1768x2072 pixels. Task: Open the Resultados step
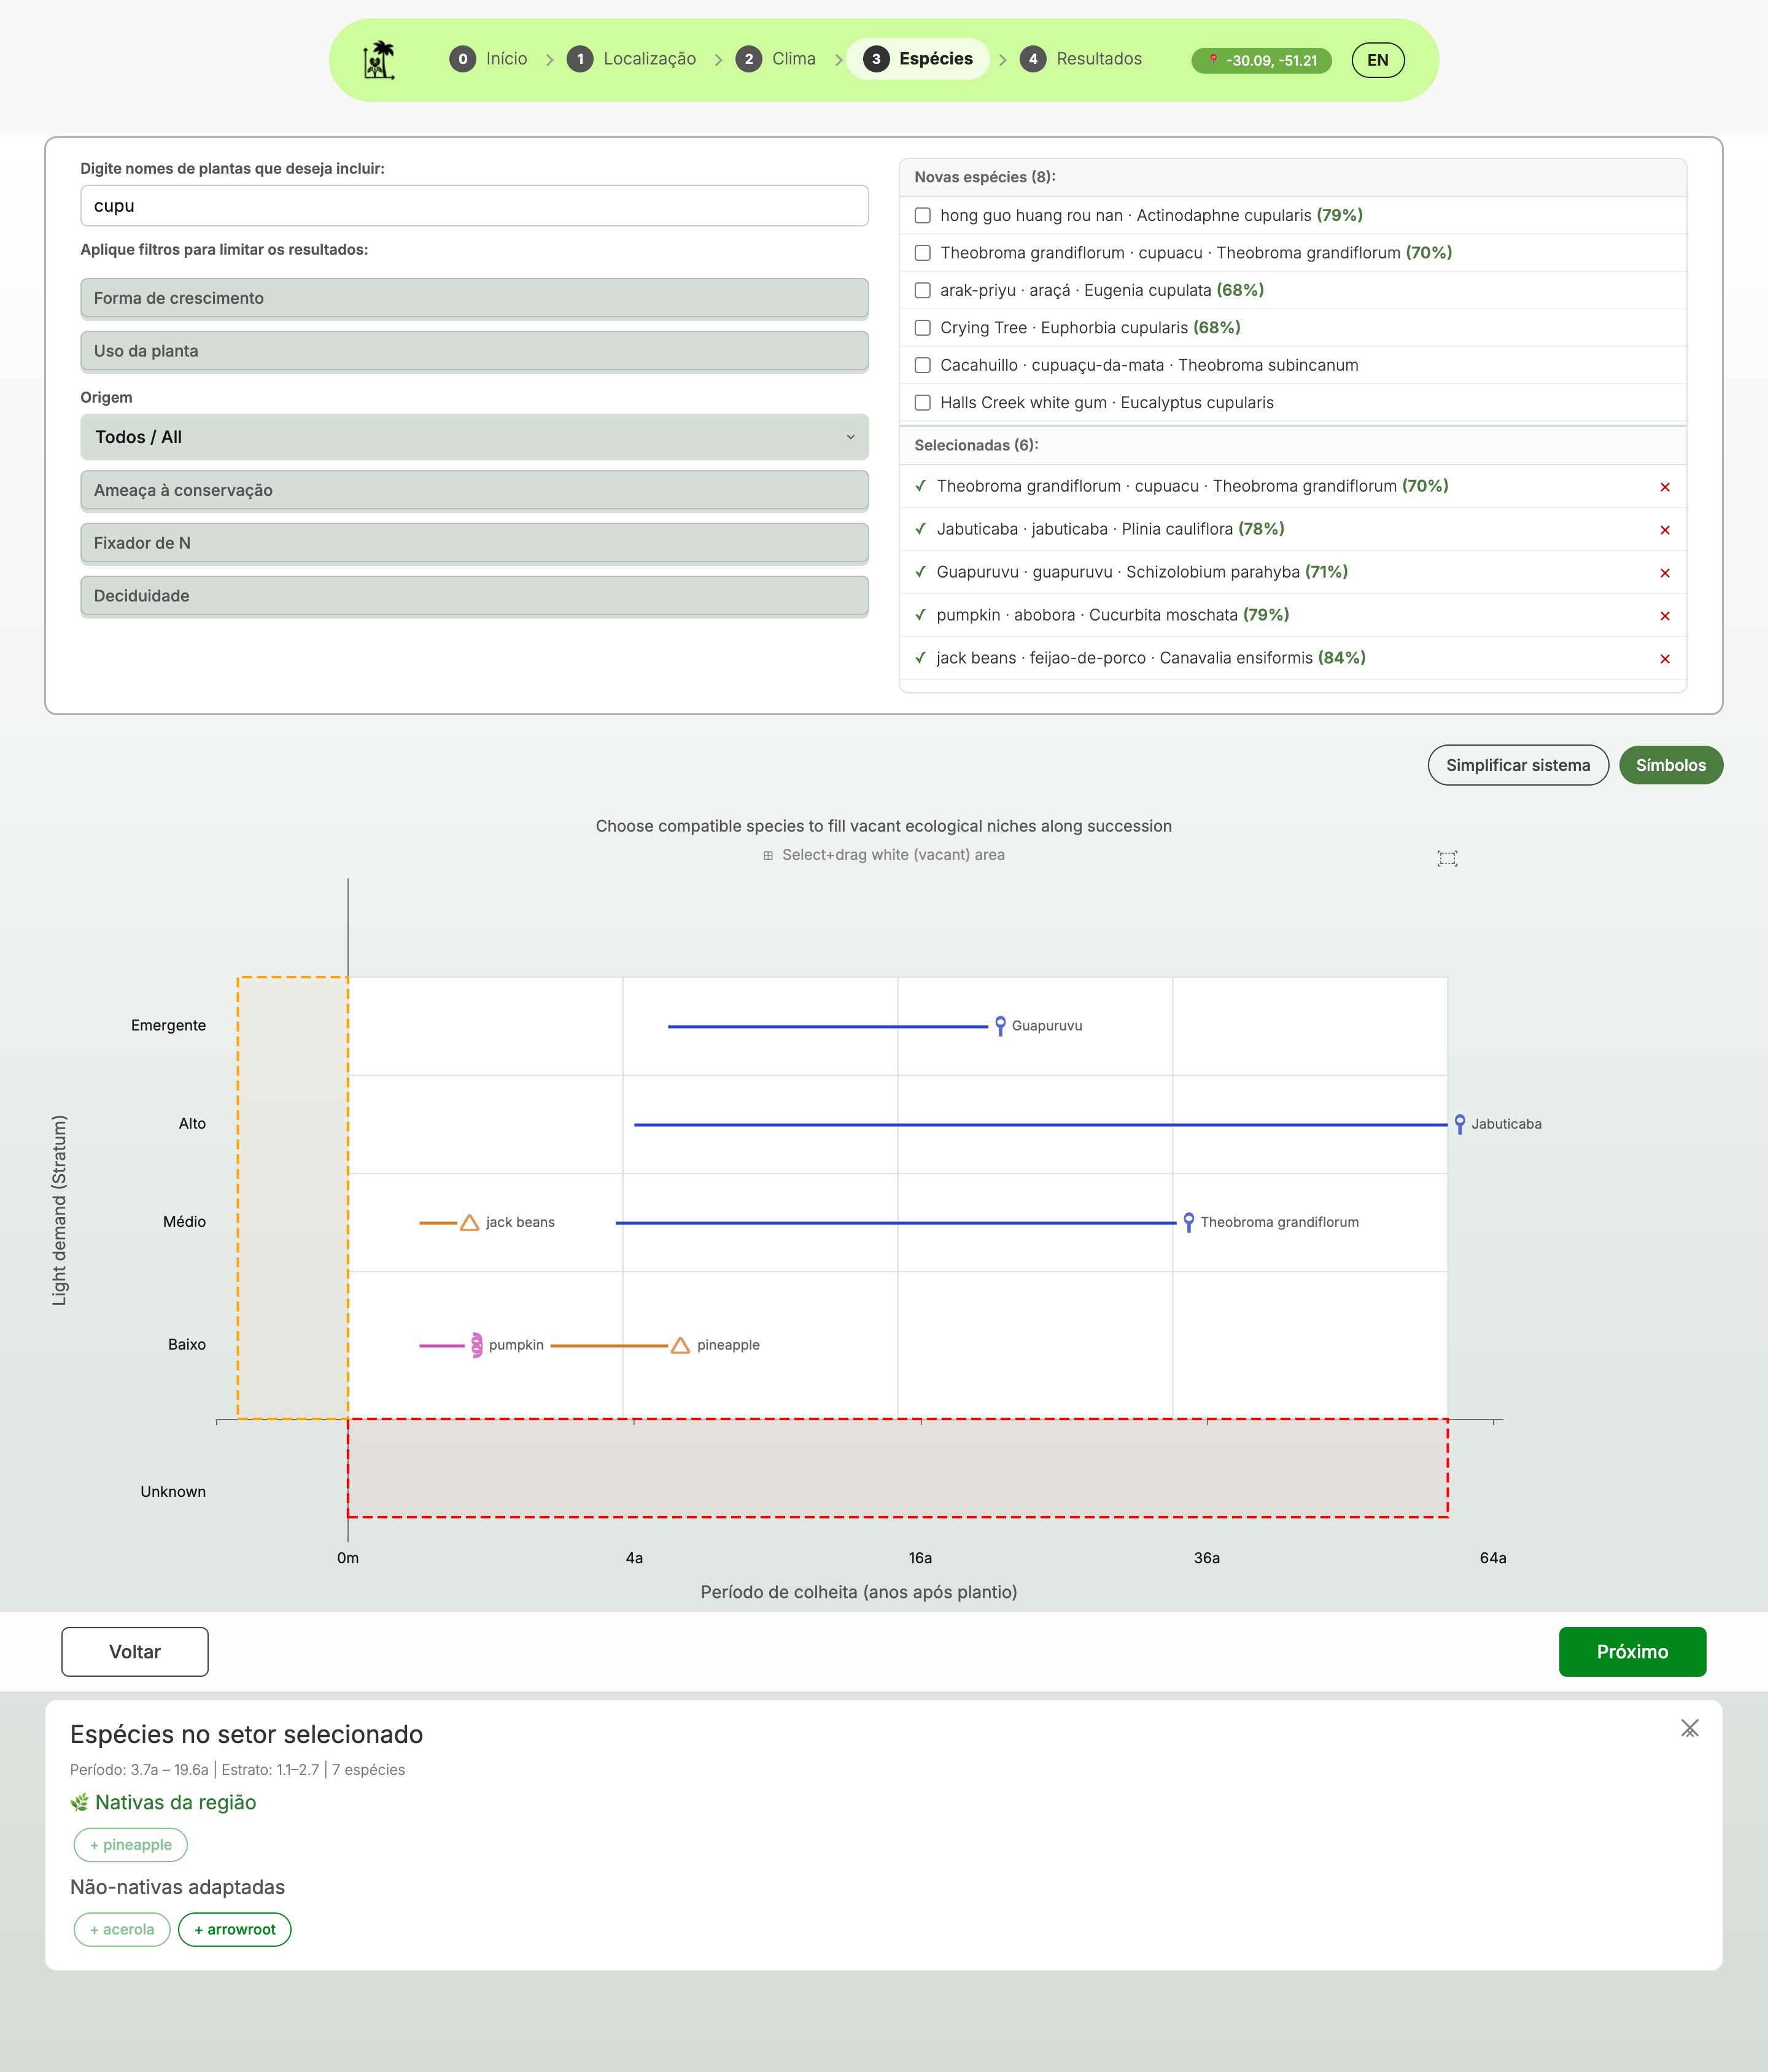(x=1081, y=59)
